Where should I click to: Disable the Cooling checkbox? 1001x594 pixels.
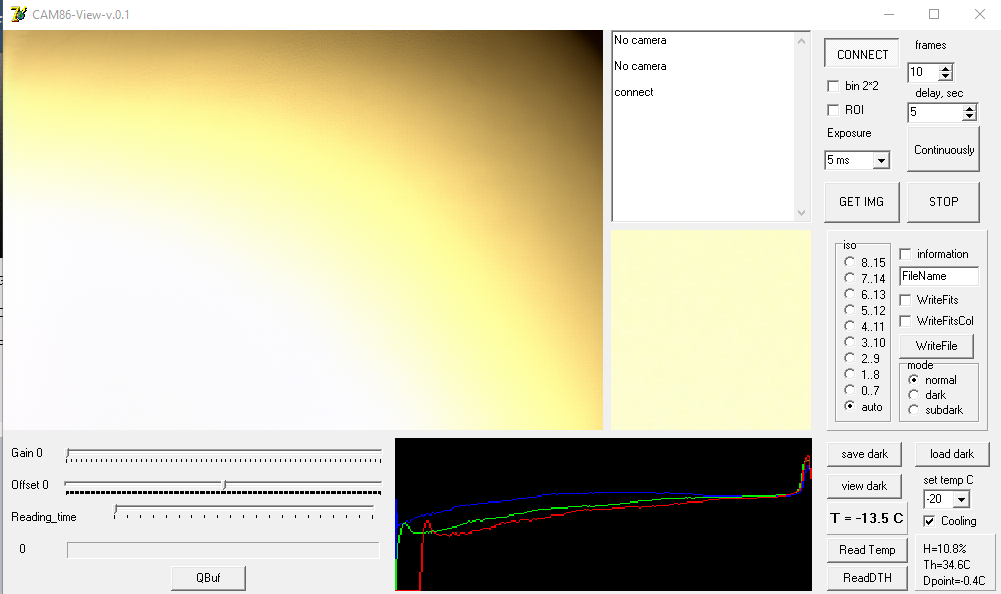coord(929,520)
